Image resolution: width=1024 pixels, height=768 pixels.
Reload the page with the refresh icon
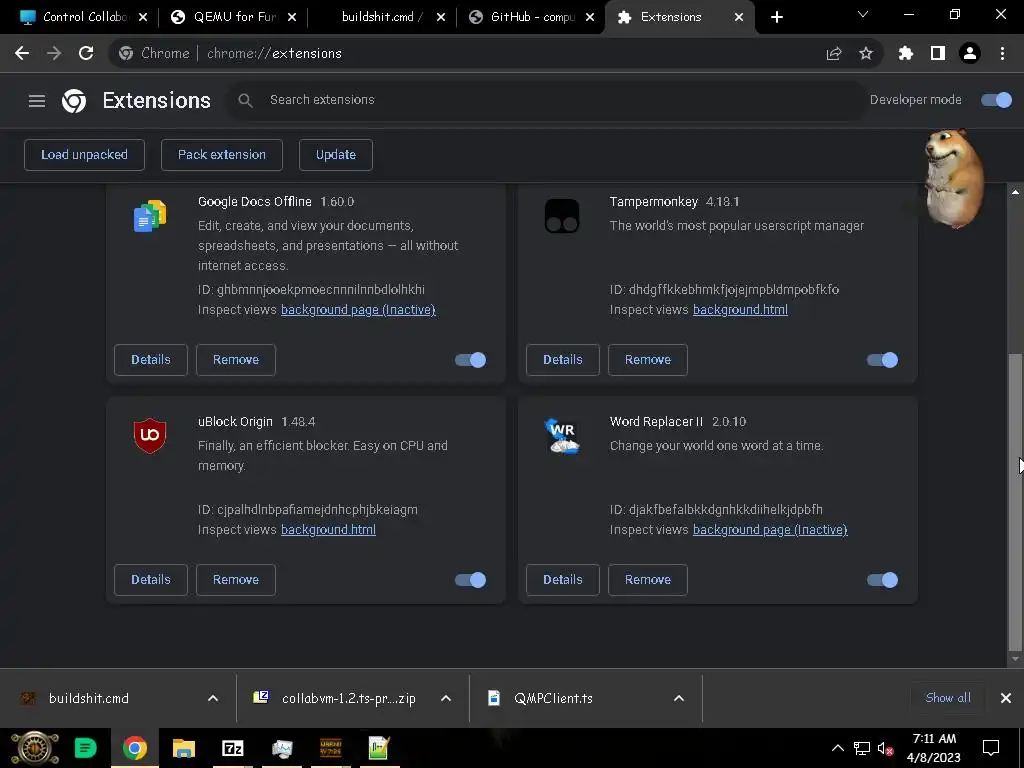86,54
